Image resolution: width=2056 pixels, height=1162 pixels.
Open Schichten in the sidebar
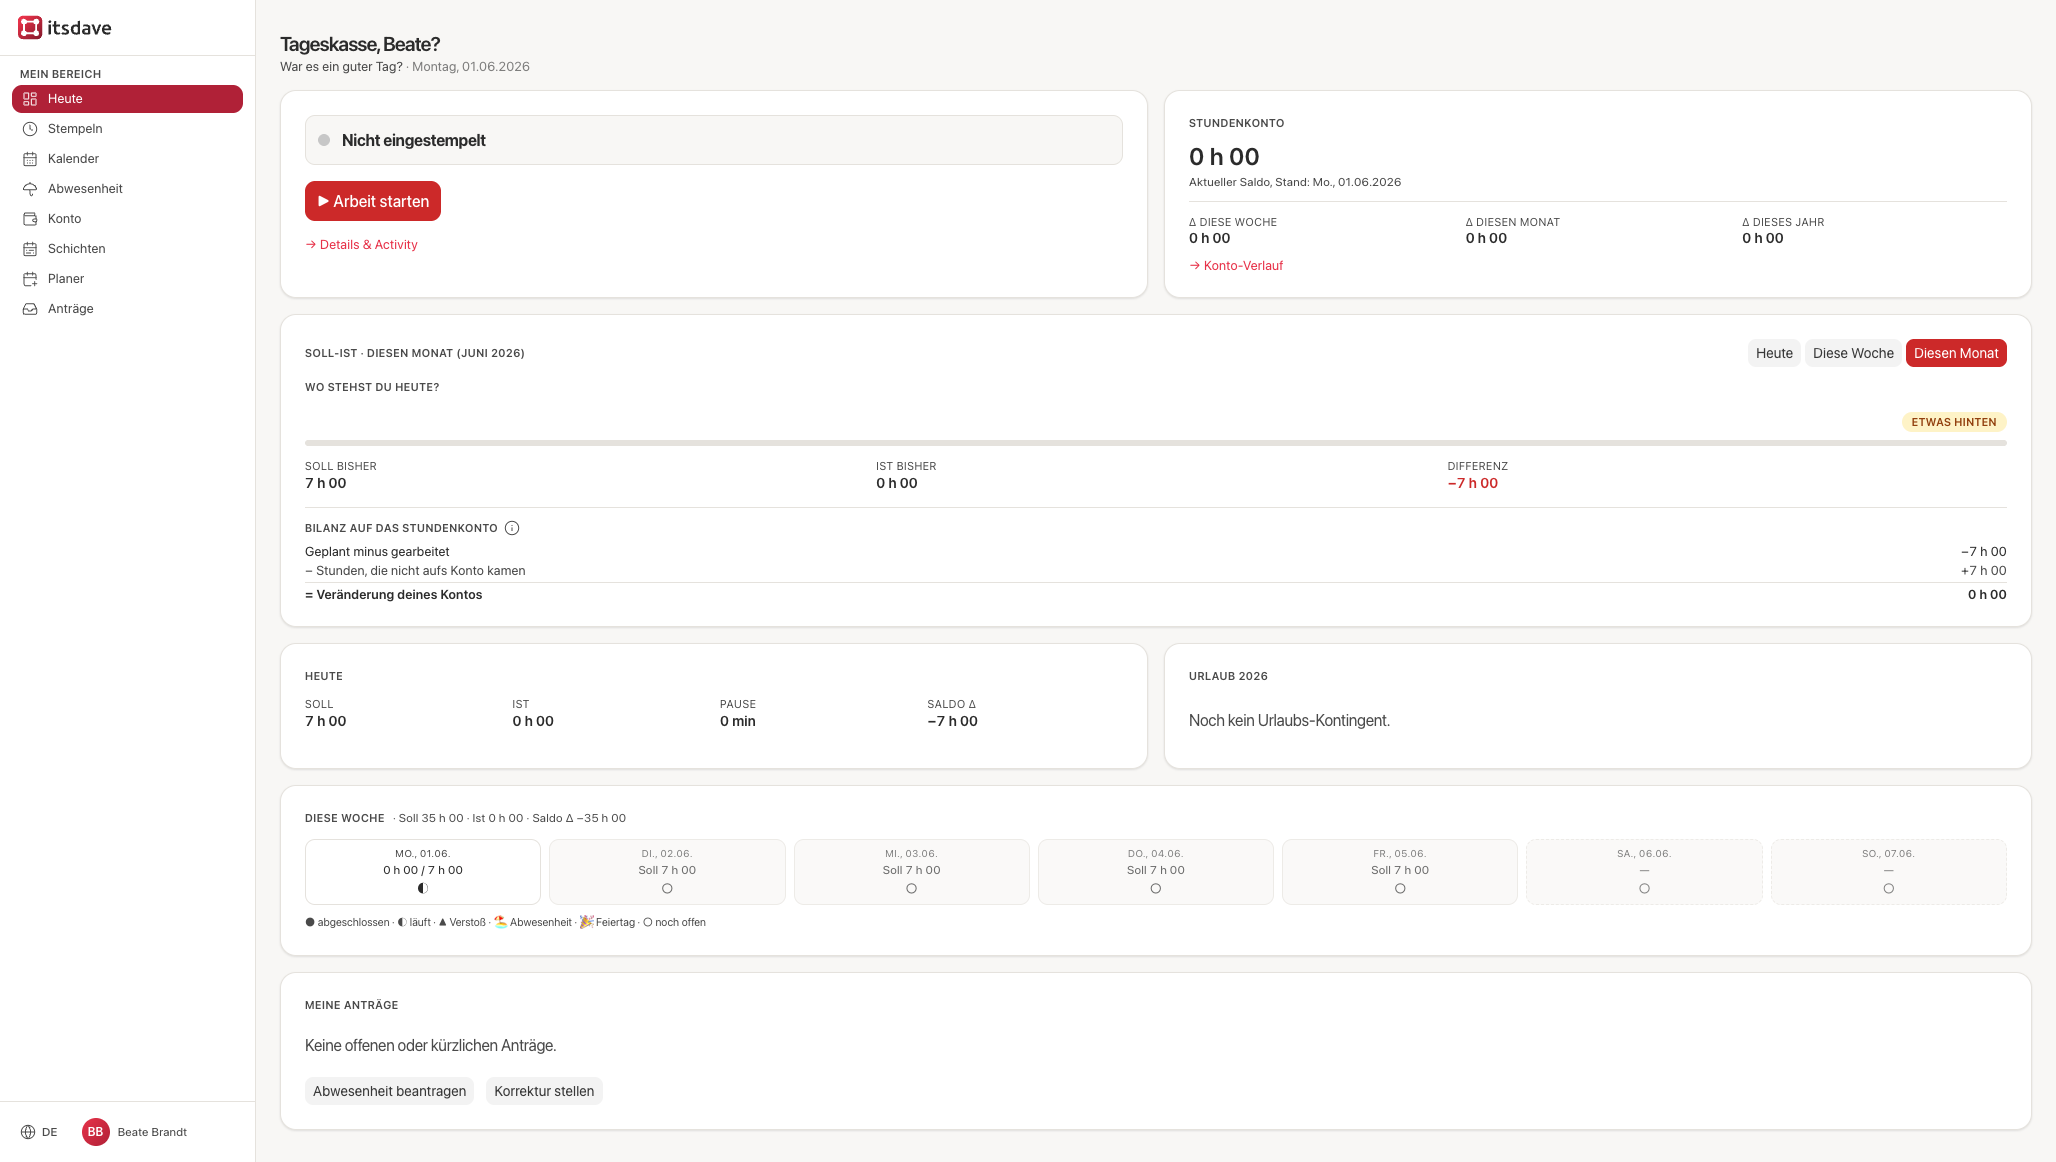click(127, 249)
